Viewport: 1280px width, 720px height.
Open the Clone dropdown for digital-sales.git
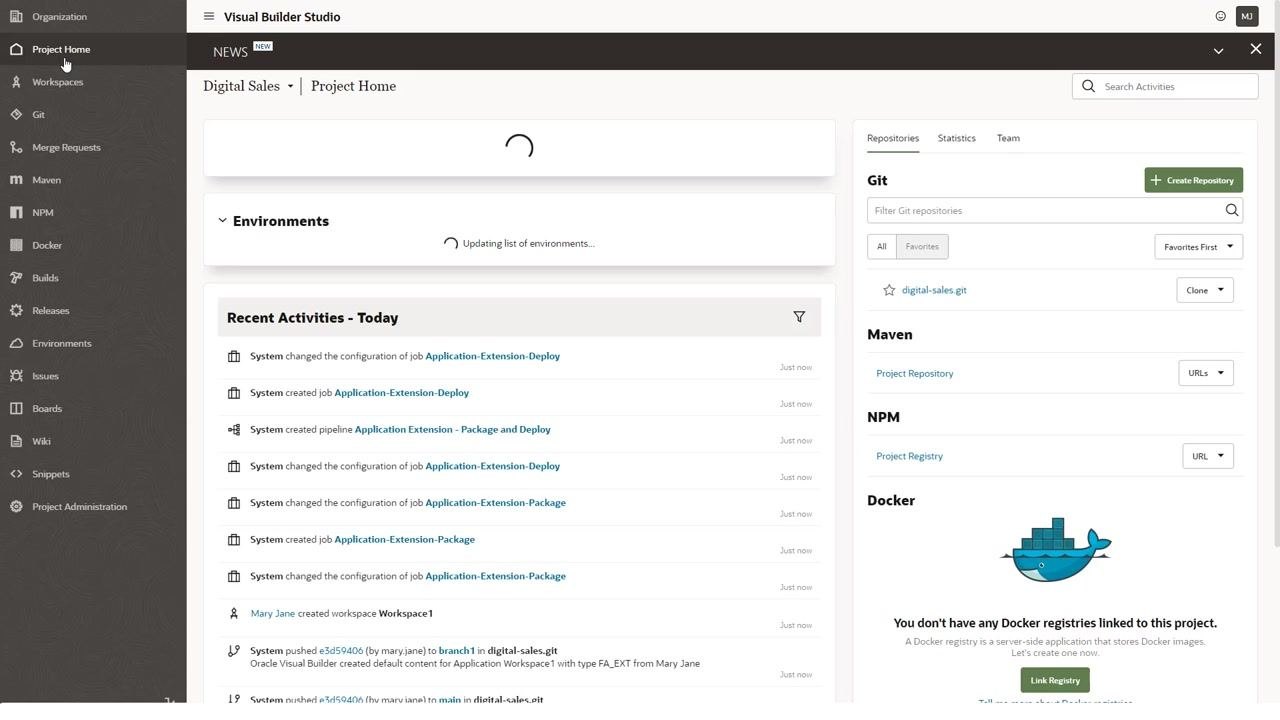point(1205,290)
